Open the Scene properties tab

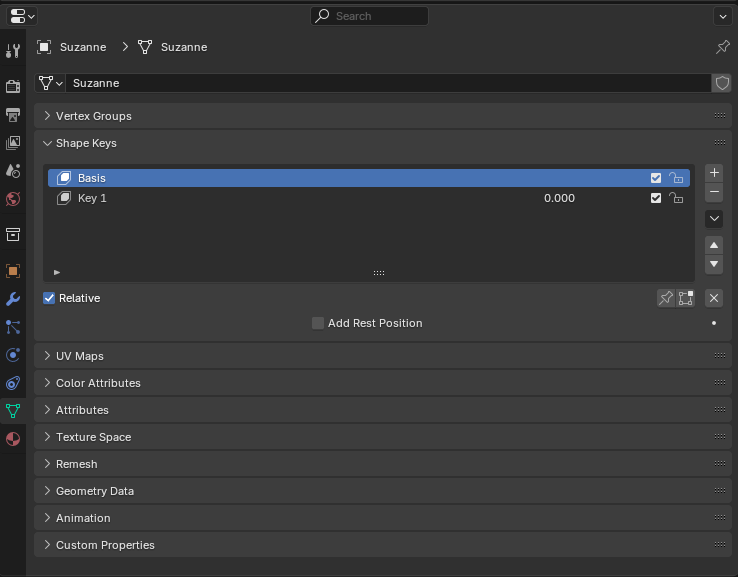pyautogui.click(x=13, y=171)
